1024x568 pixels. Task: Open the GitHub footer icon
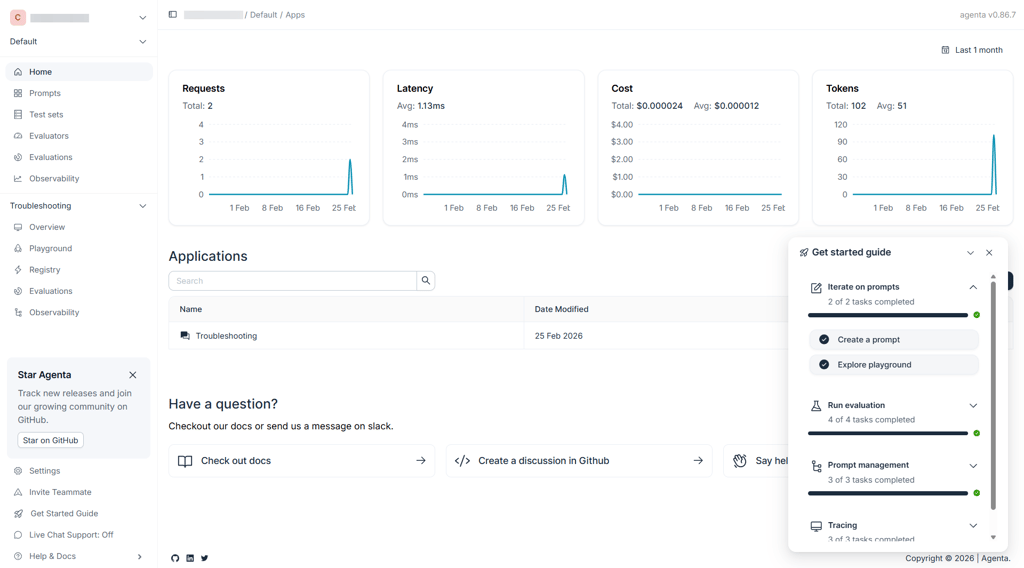(175, 558)
